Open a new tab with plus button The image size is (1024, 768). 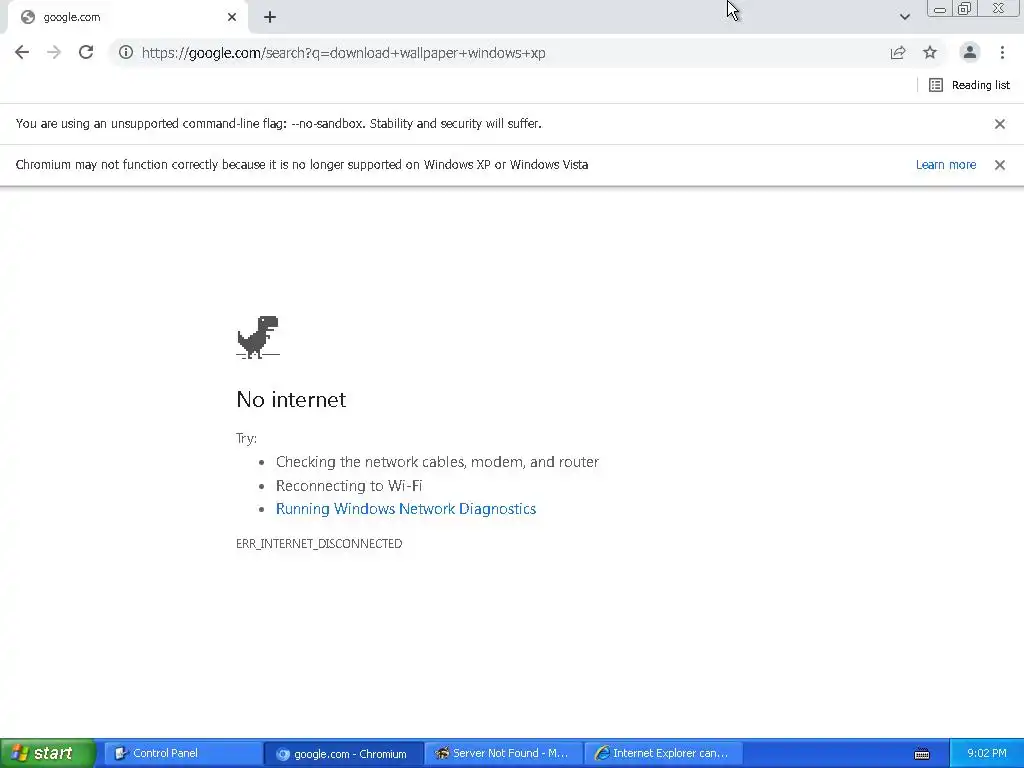(270, 17)
